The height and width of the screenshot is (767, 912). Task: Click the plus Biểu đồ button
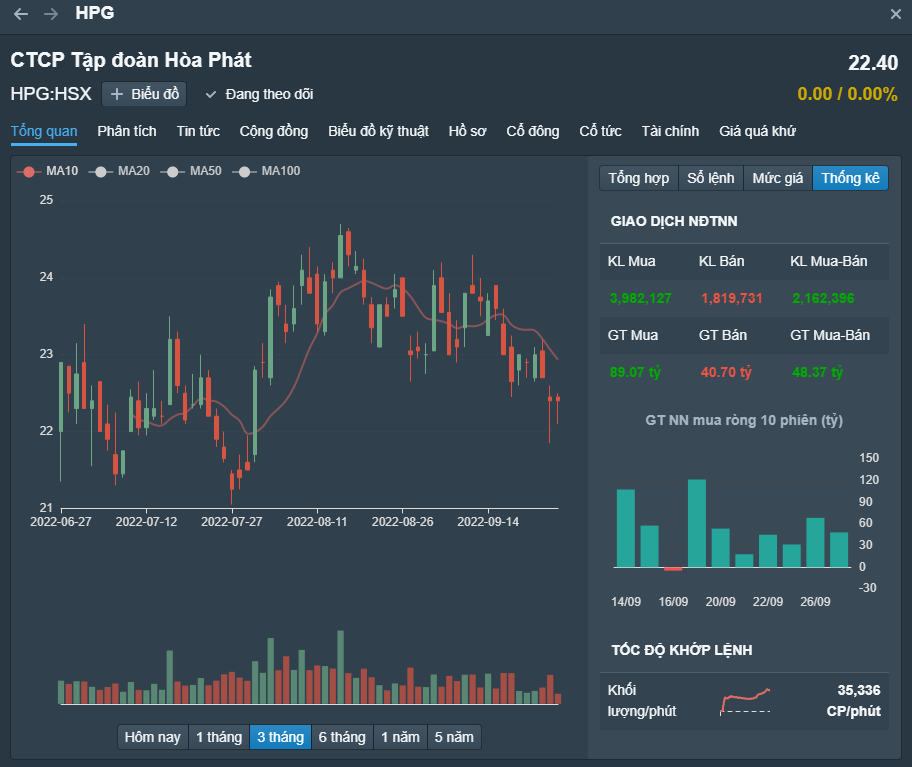[x=144, y=94]
